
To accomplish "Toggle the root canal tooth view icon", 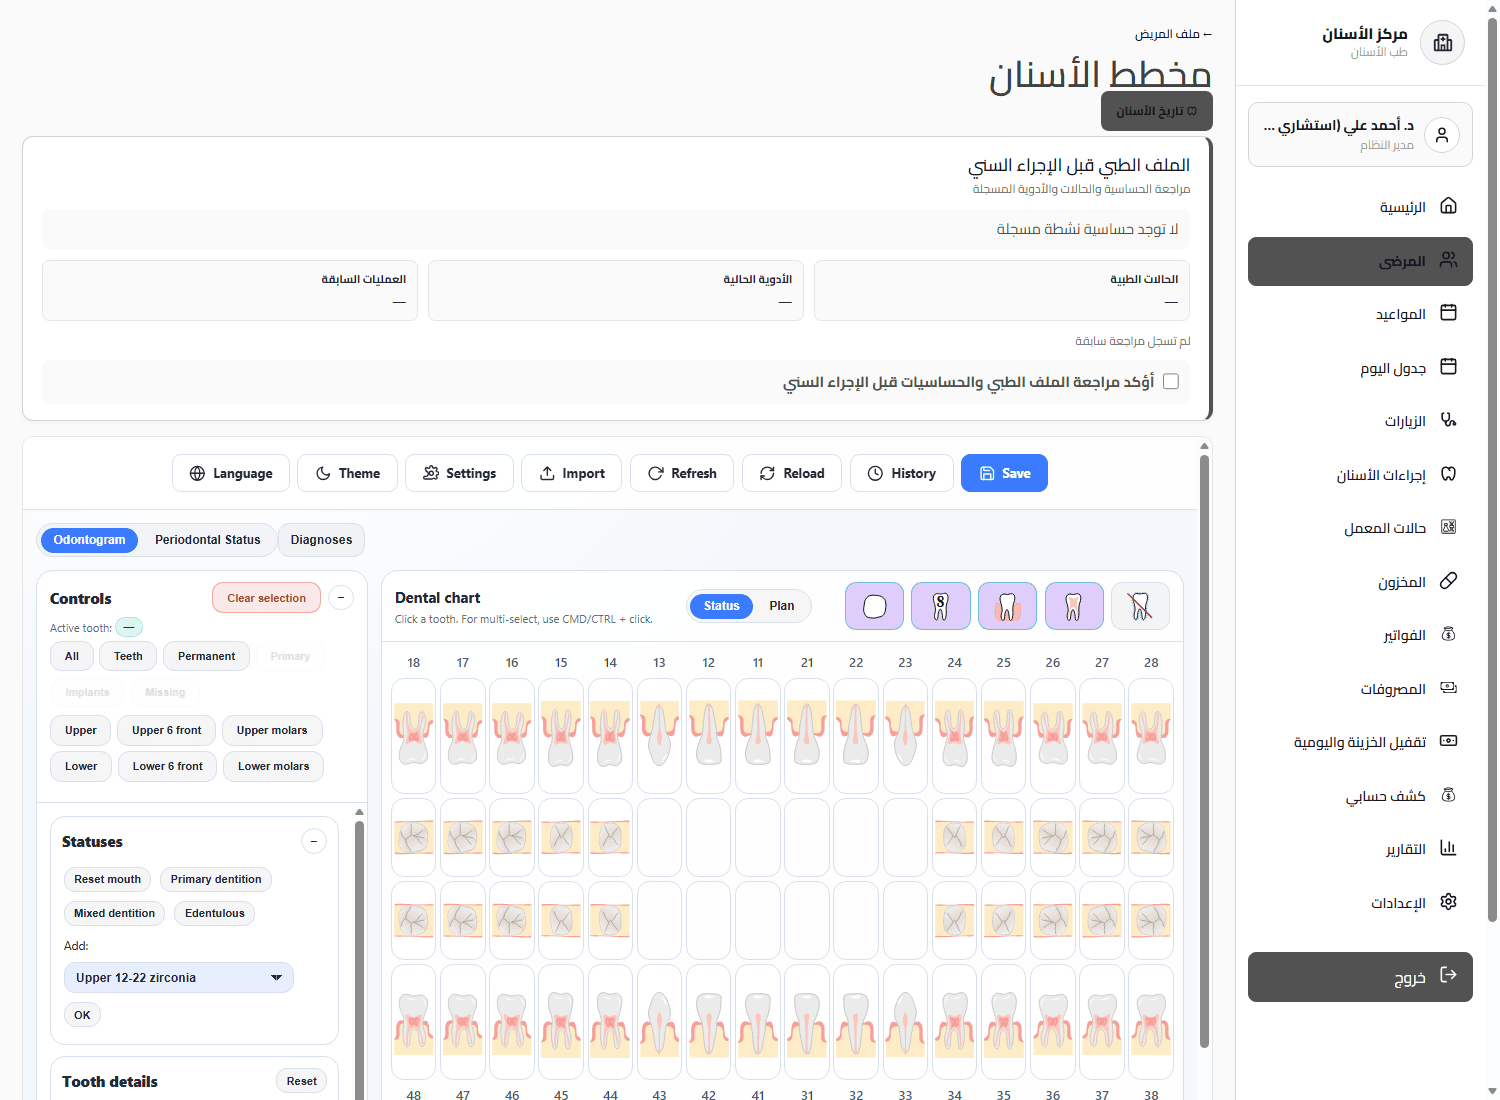I will (941, 606).
